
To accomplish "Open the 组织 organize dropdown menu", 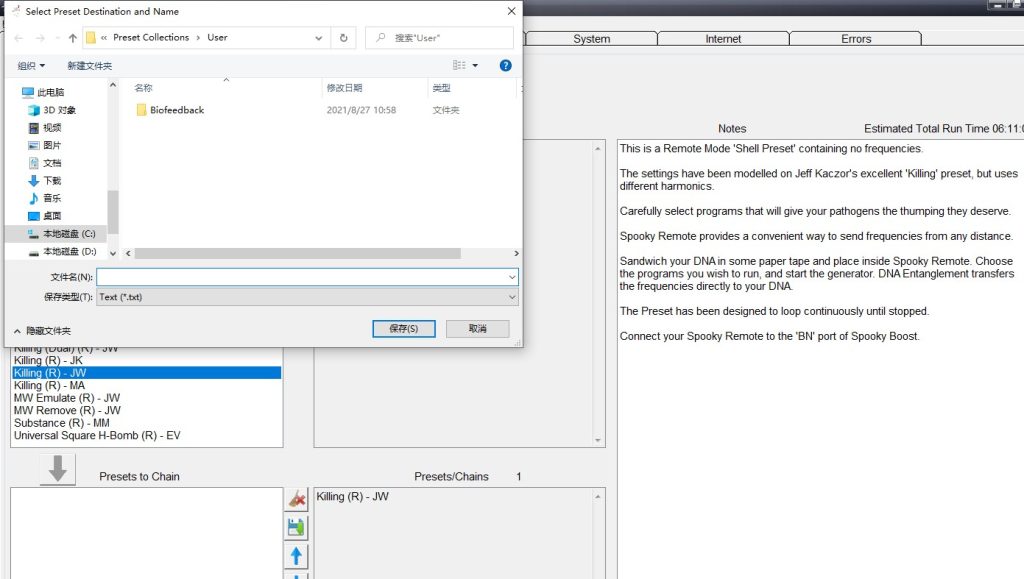I will click(x=31, y=66).
